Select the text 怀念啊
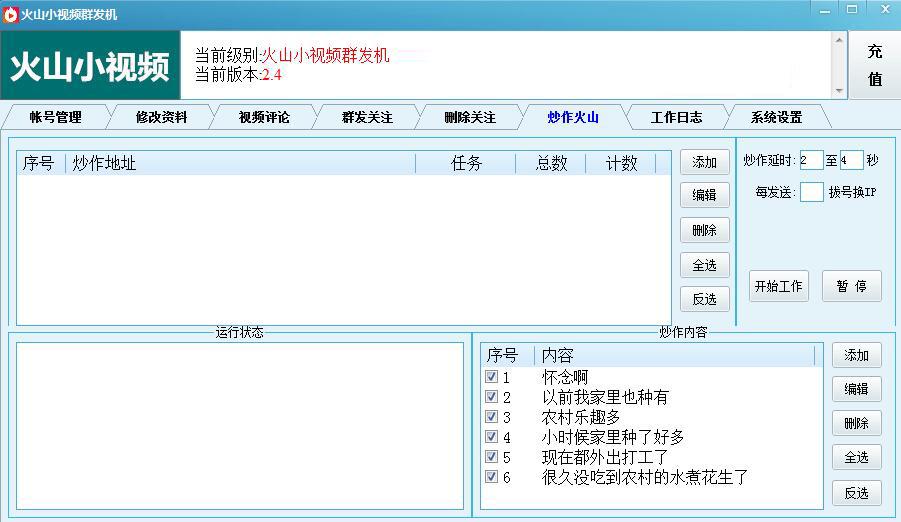This screenshot has width=901, height=522. [x=565, y=377]
